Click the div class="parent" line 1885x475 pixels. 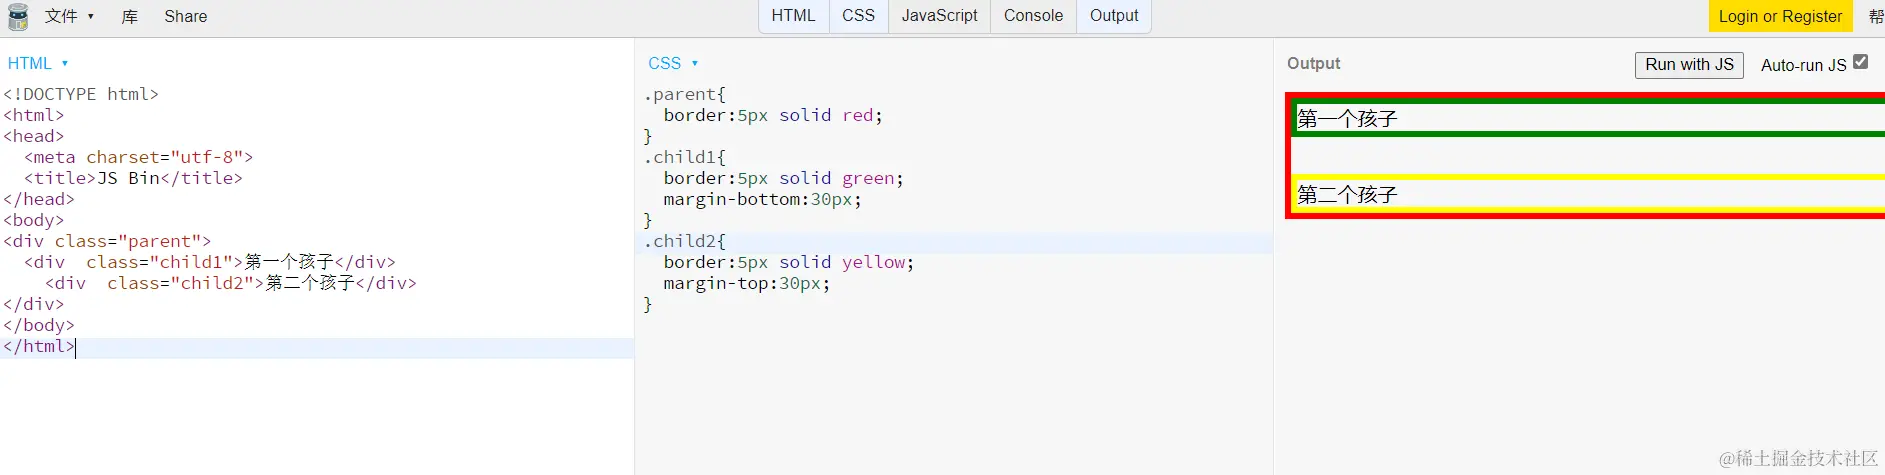pos(107,241)
